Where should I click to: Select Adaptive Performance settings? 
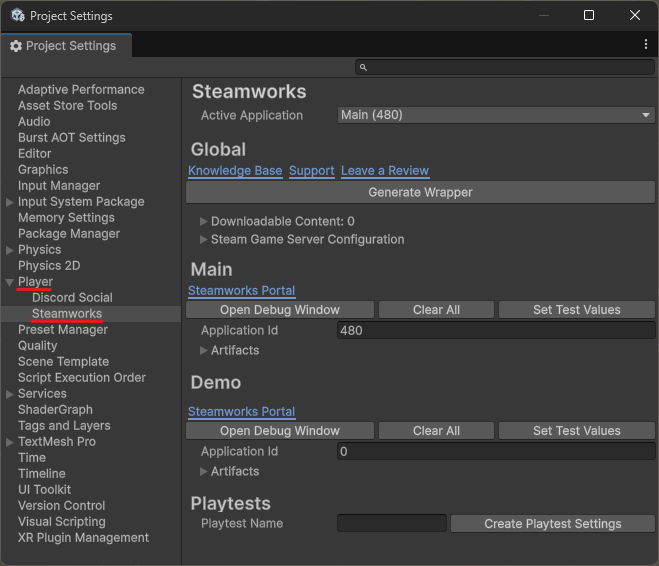pyautogui.click(x=81, y=90)
